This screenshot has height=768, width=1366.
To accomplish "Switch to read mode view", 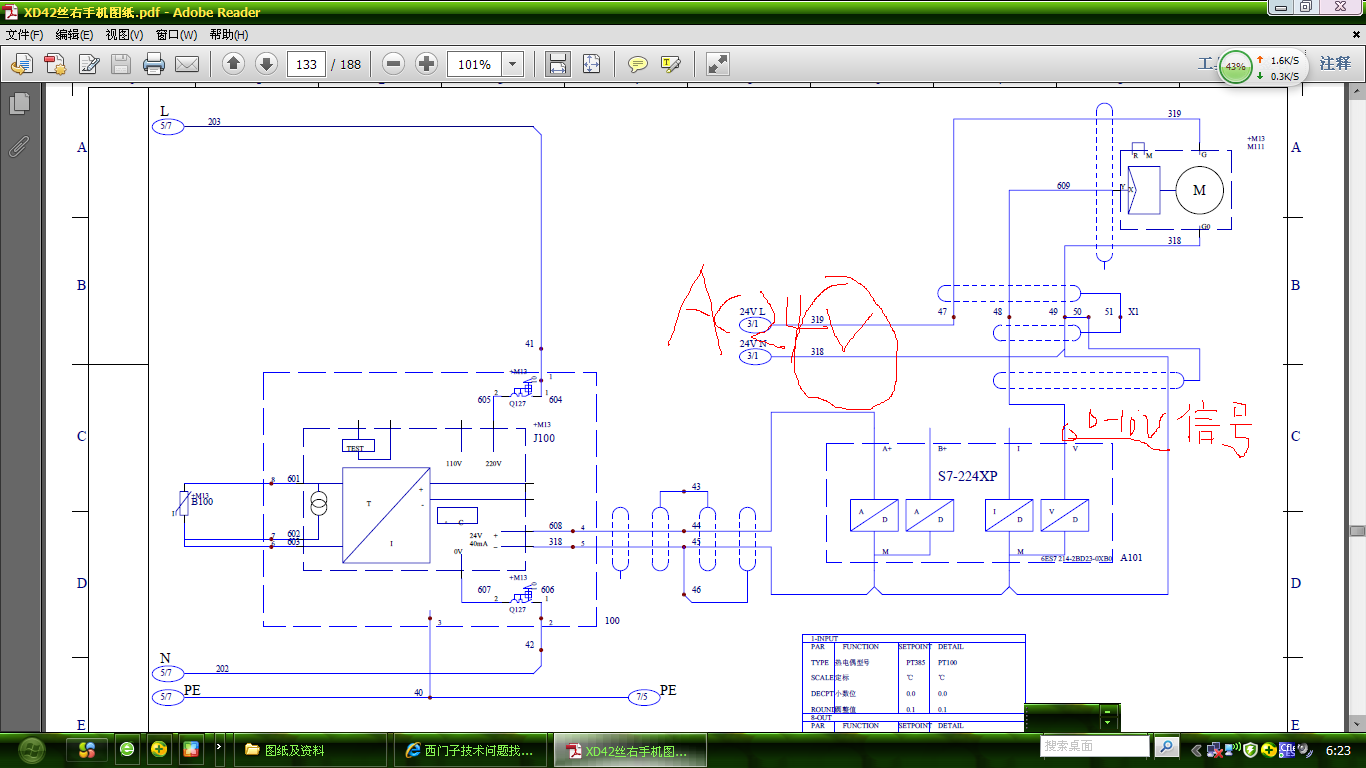I will point(718,64).
